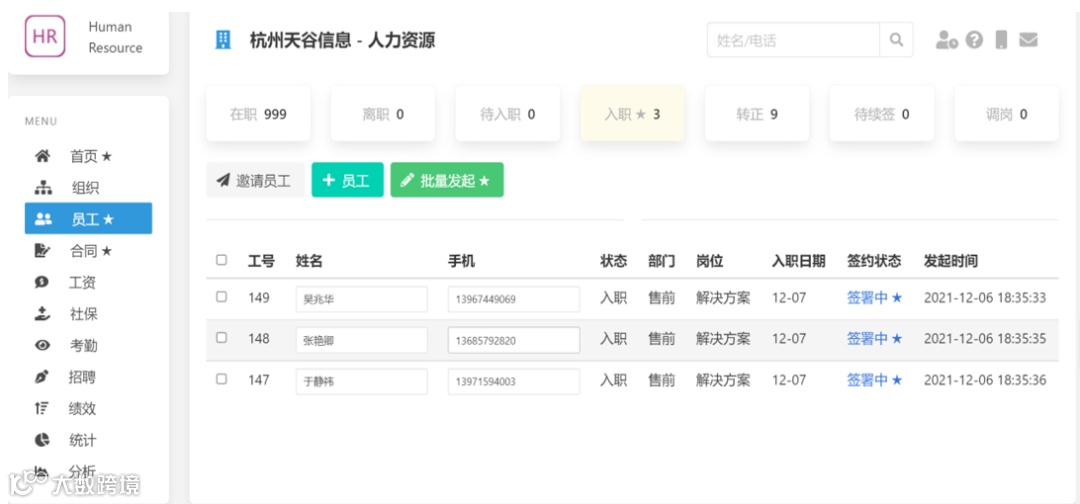Click the blue building icon by company name

223,40
